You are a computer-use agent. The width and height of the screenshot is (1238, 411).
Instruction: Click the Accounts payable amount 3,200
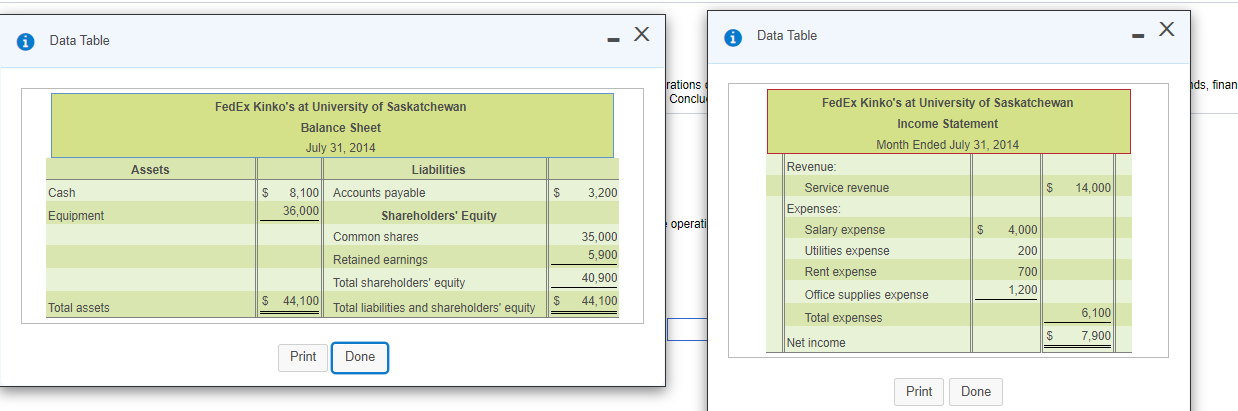click(603, 193)
